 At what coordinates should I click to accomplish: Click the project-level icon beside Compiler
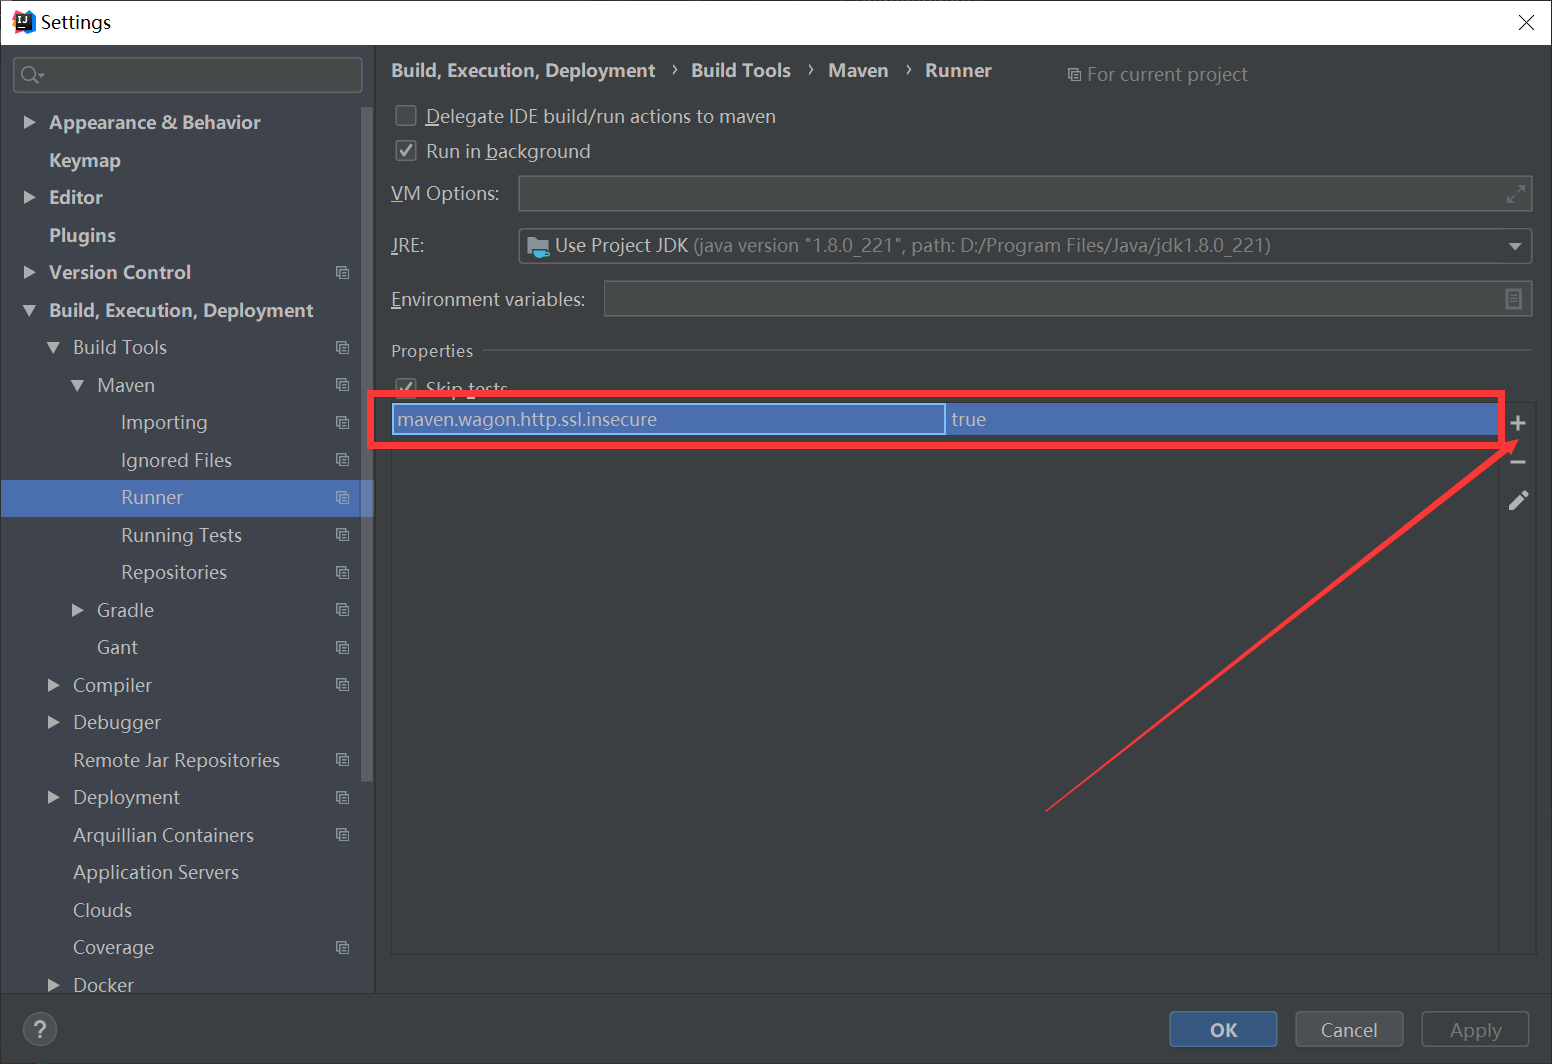click(x=343, y=685)
